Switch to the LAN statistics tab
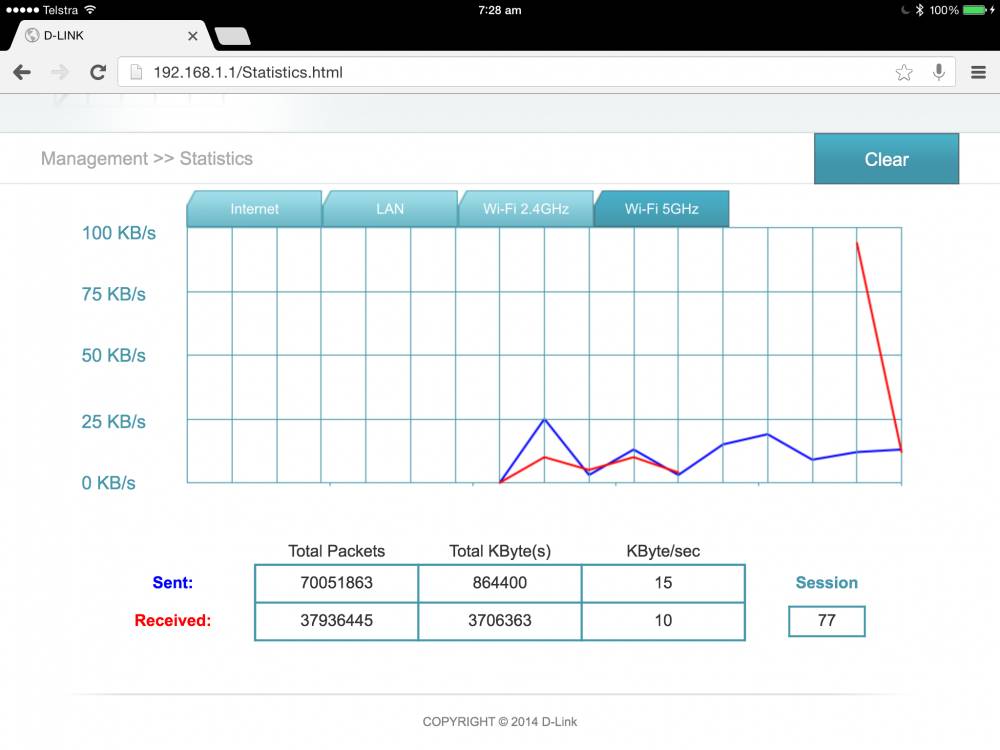The width and height of the screenshot is (1000, 750). coord(390,209)
